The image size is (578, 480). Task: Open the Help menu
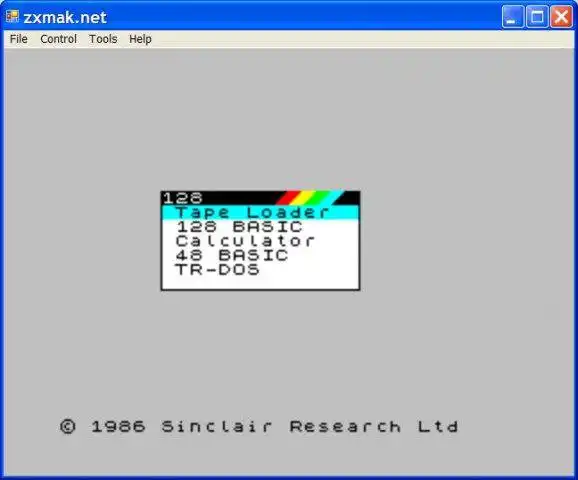click(140, 39)
